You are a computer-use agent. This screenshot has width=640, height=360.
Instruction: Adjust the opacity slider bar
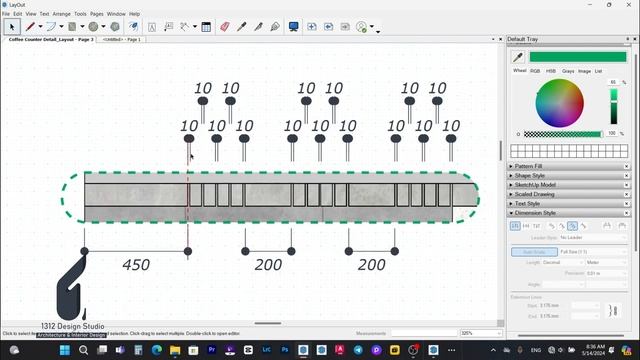[563, 134]
